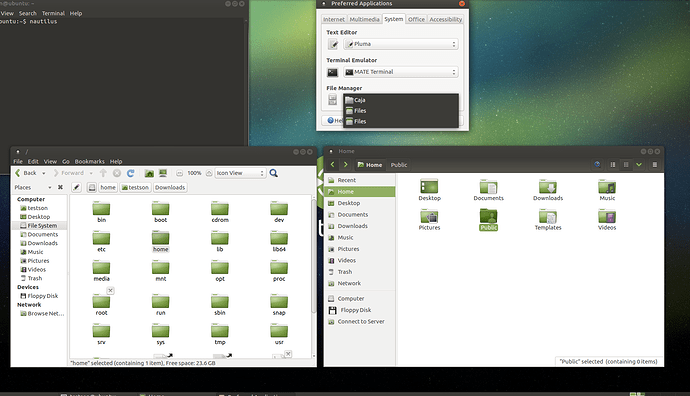Image resolution: width=690 pixels, height=396 pixels.
Task: Open Documents folder in Files window
Action: point(488,190)
